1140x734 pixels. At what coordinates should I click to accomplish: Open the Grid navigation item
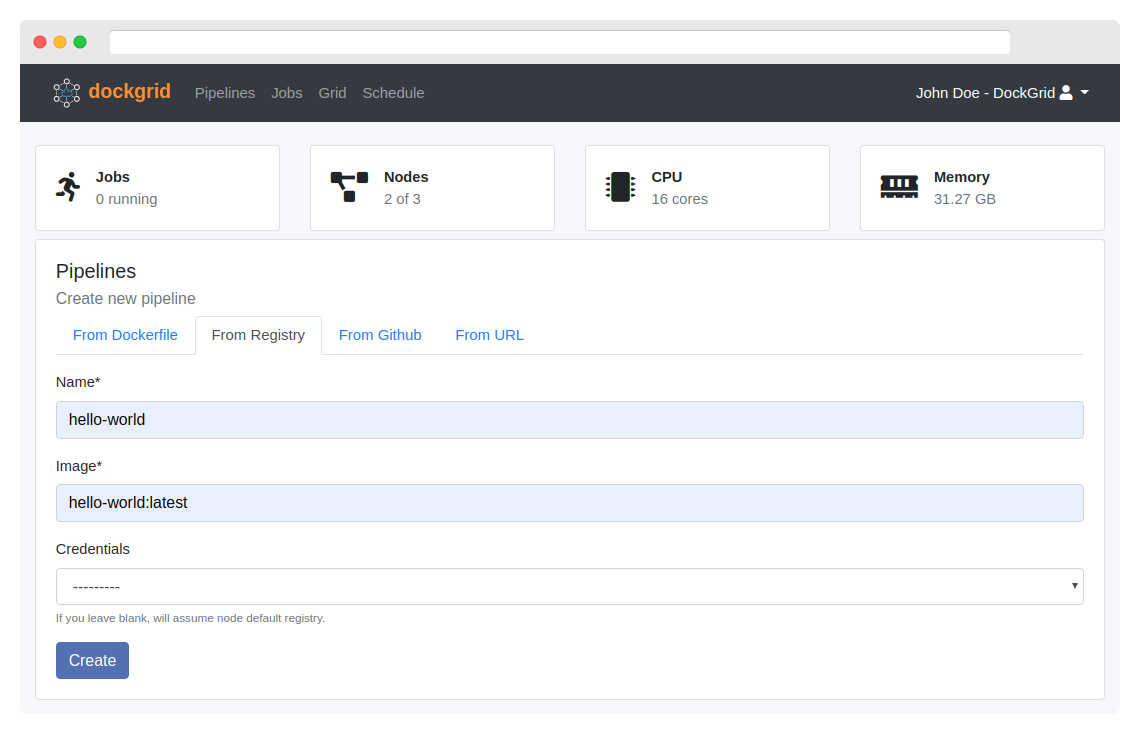pos(332,93)
